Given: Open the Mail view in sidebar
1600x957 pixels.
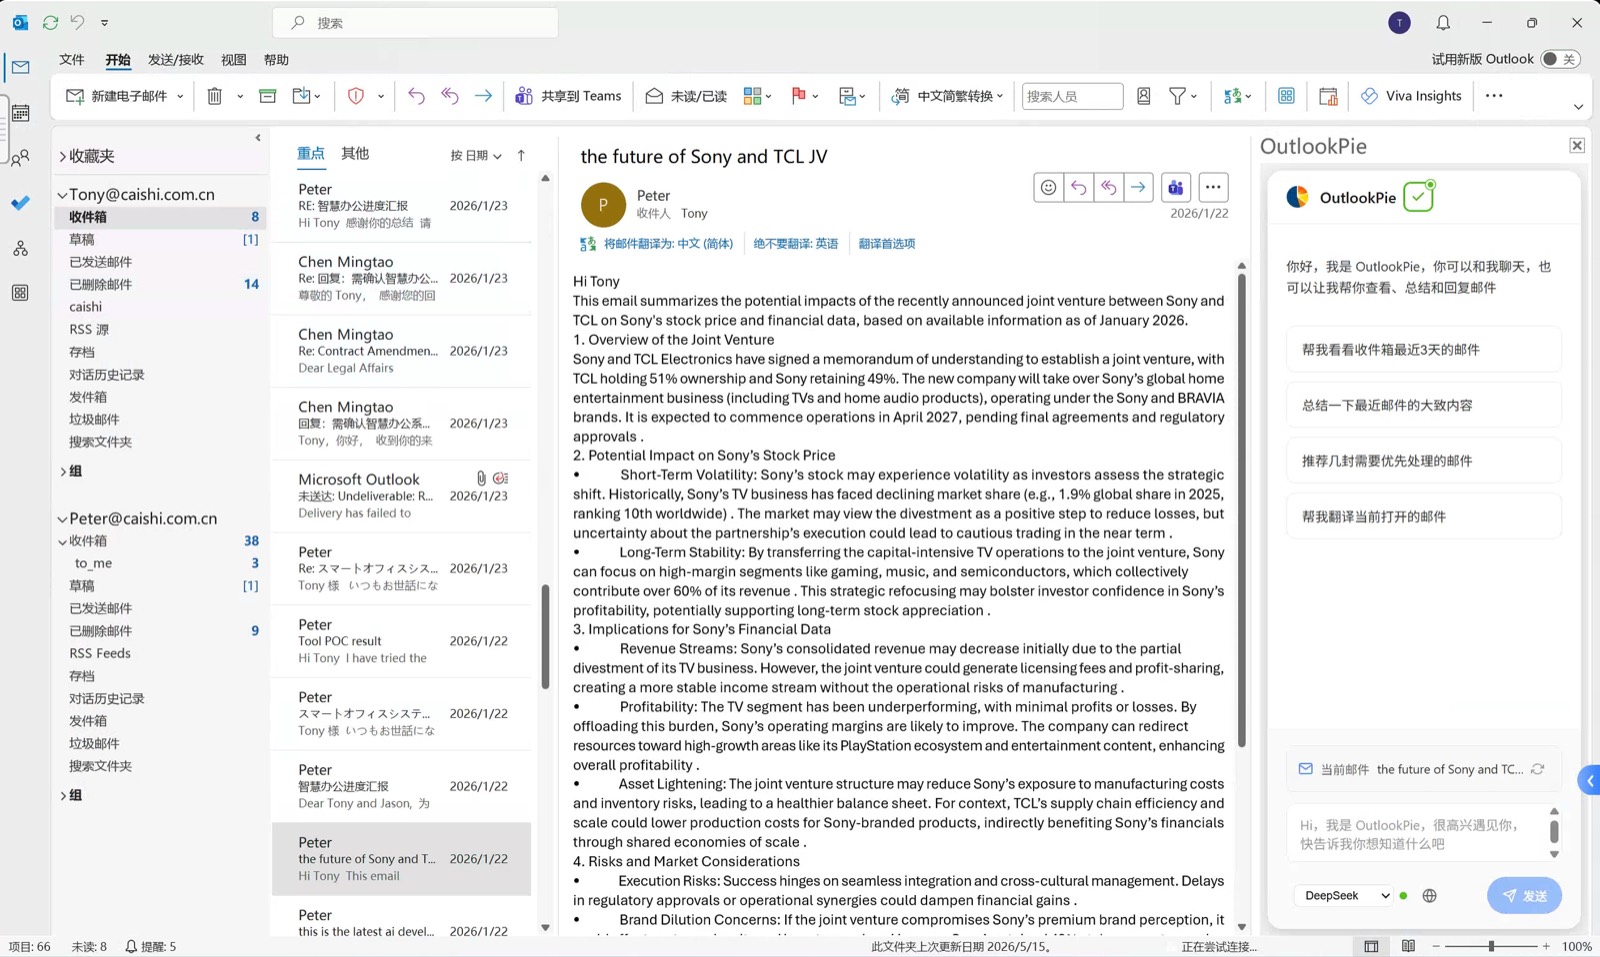Looking at the screenshot, I should pyautogui.click(x=20, y=68).
